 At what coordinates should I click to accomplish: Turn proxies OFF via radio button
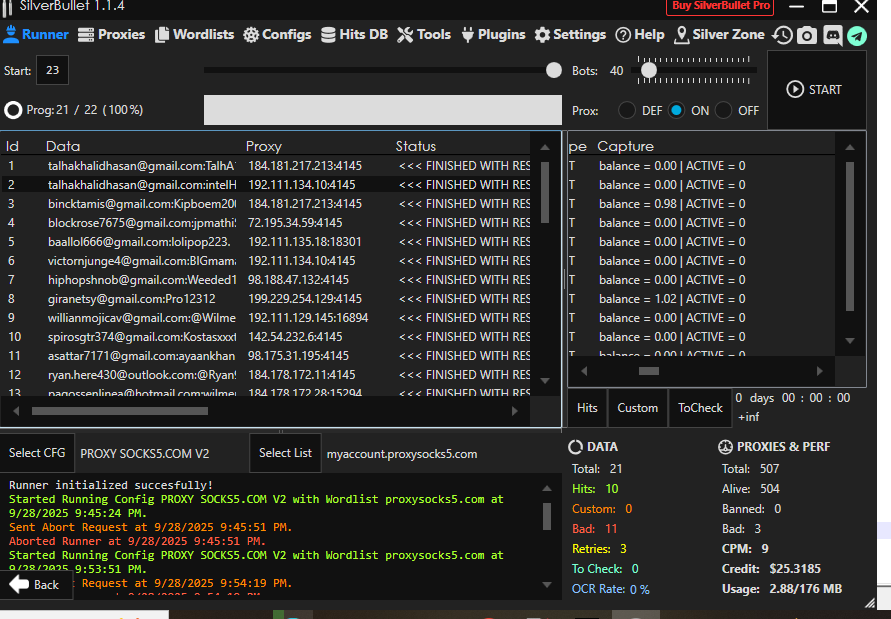pos(724,110)
